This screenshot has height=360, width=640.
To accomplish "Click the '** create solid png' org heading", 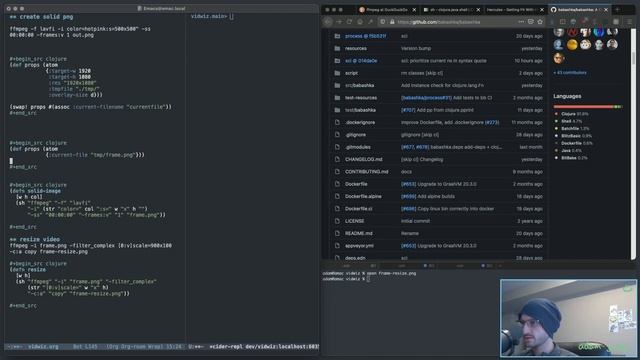I will (41, 17).
